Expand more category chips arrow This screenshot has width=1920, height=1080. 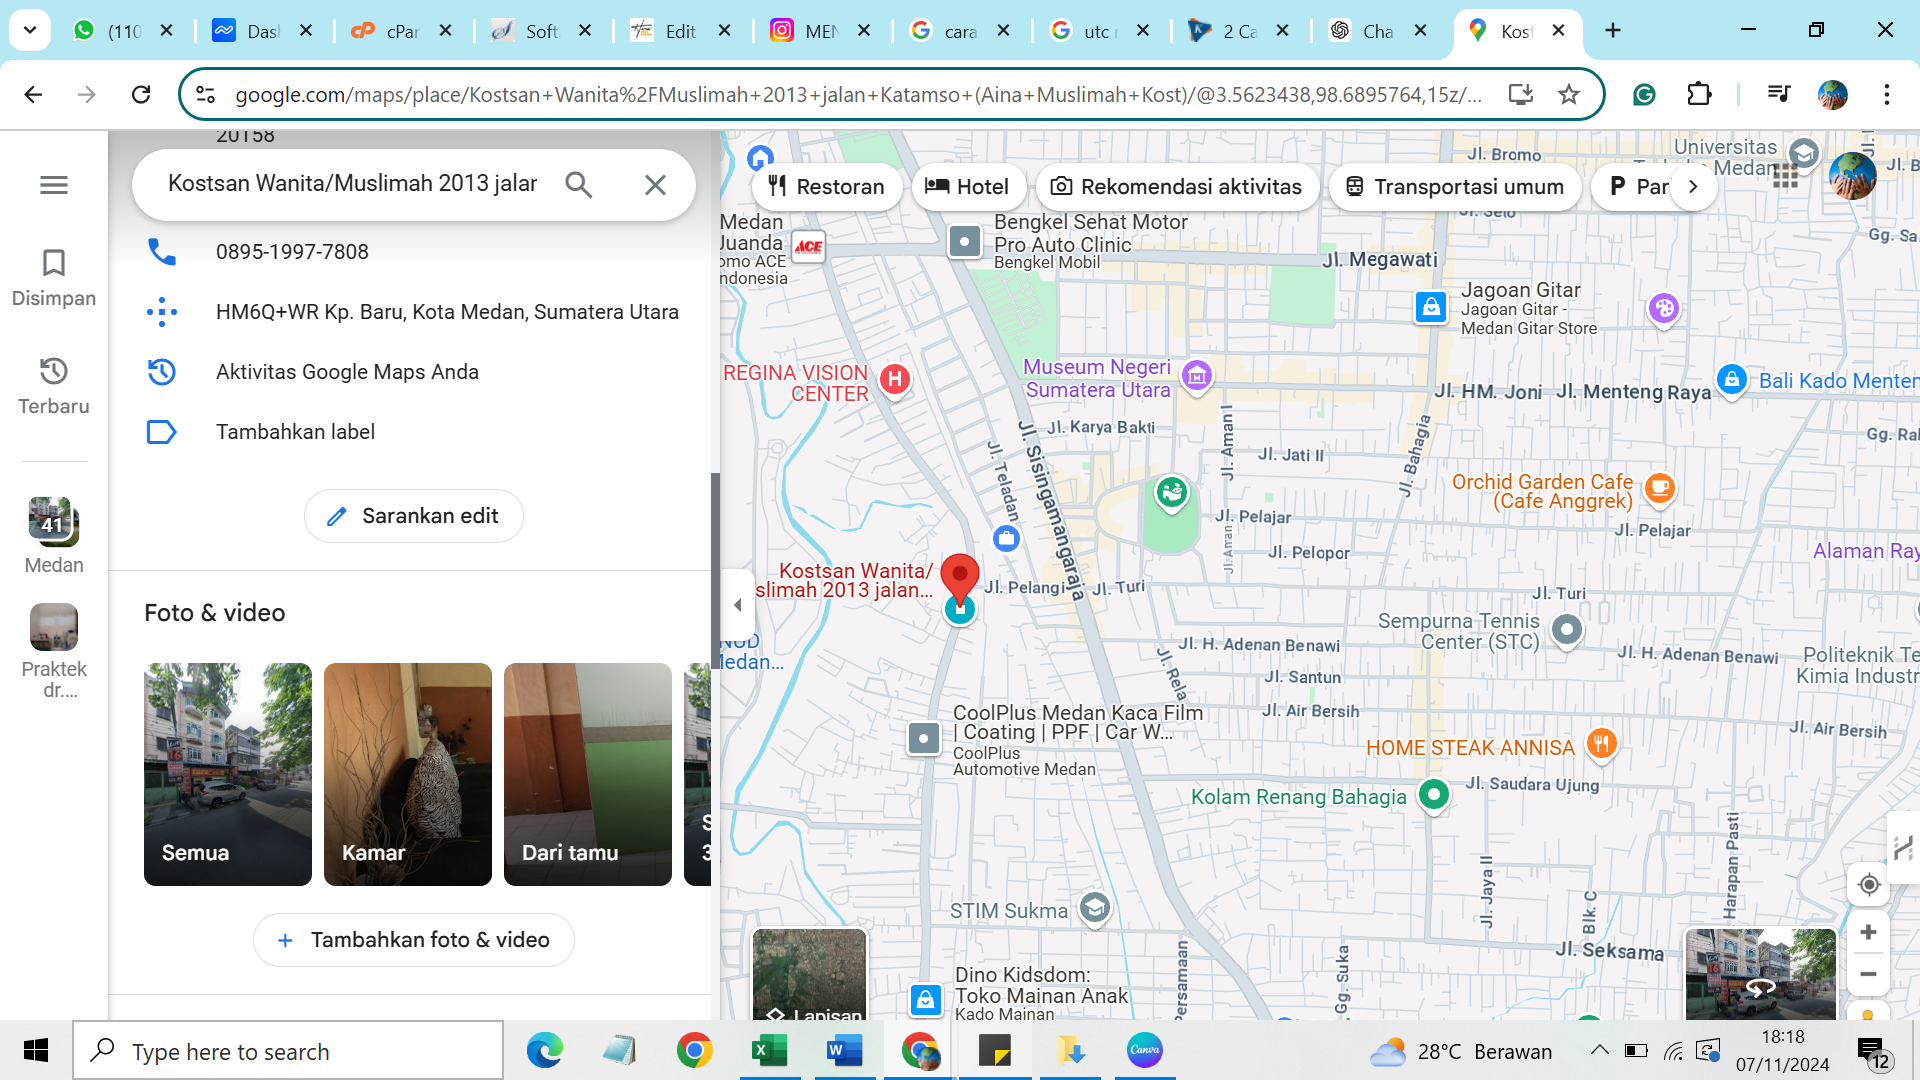point(1693,187)
